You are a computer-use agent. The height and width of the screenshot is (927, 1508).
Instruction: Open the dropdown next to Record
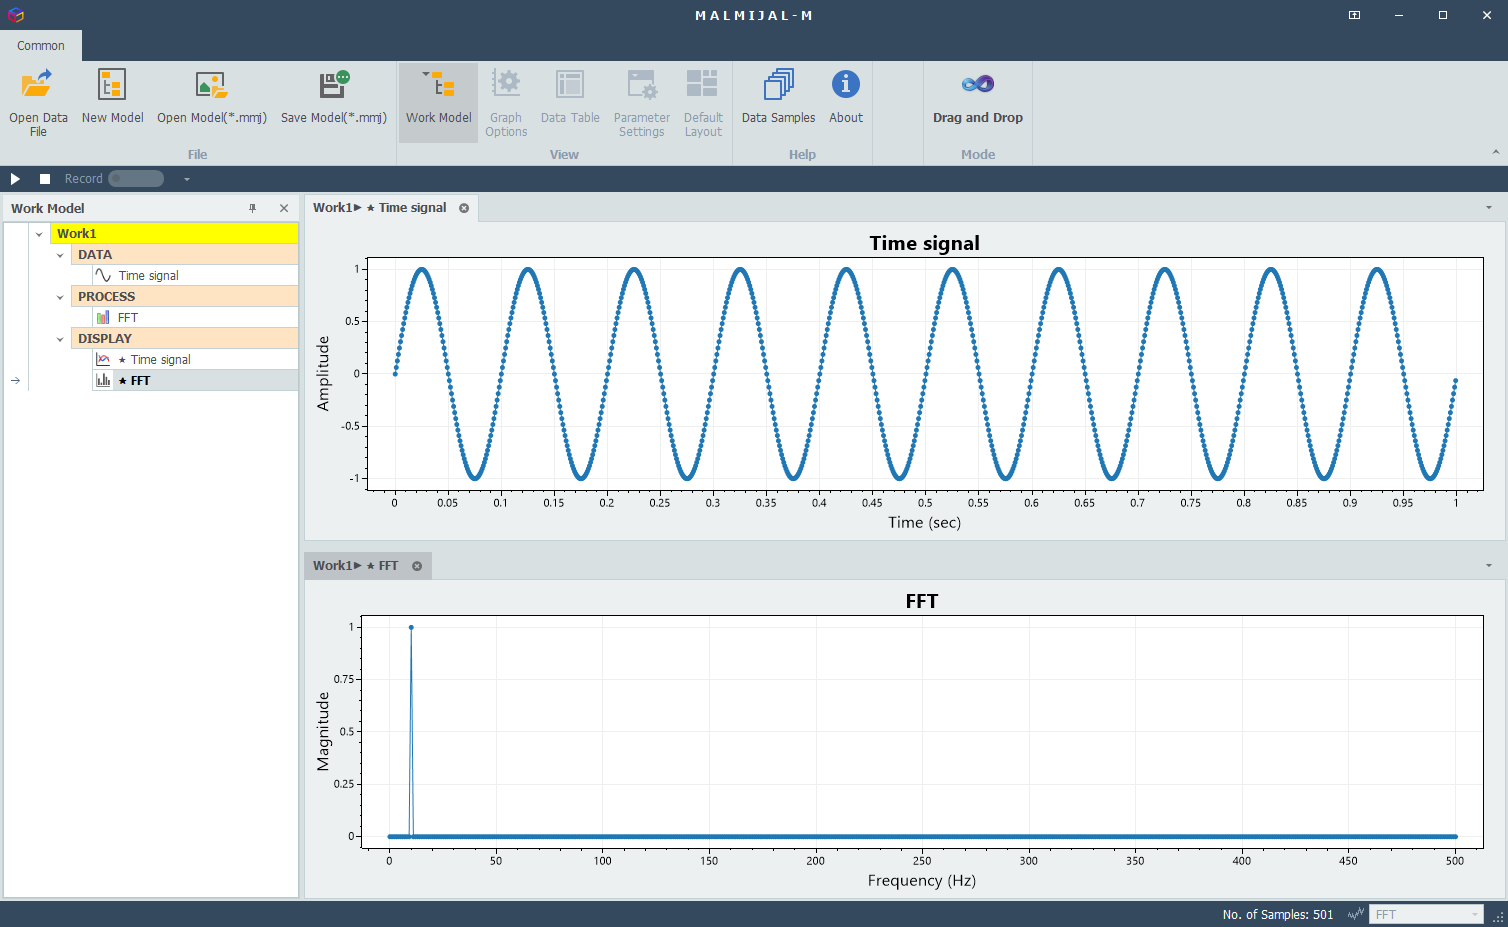pos(186,180)
